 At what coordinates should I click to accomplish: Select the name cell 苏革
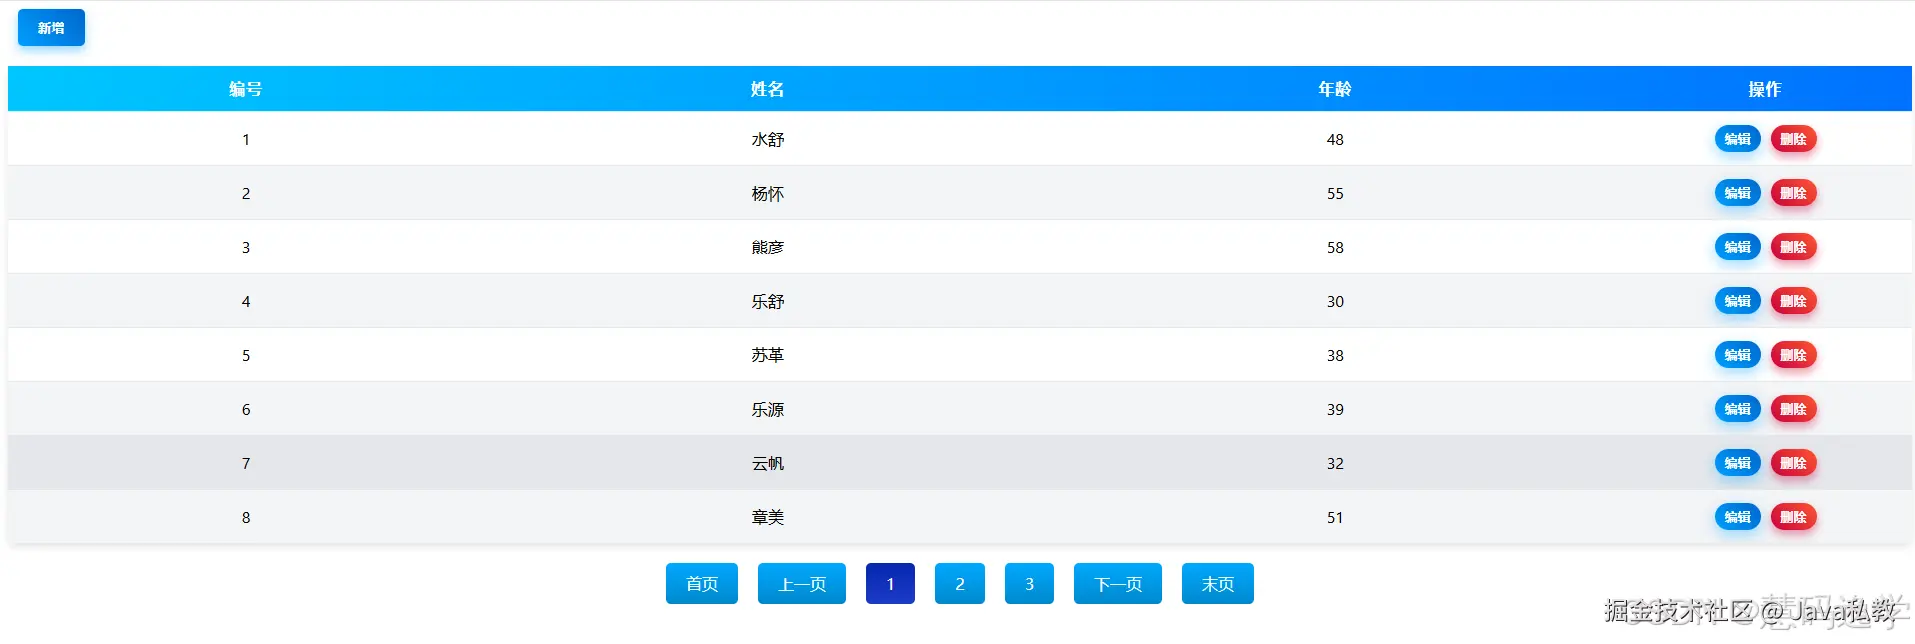click(767, 355)
